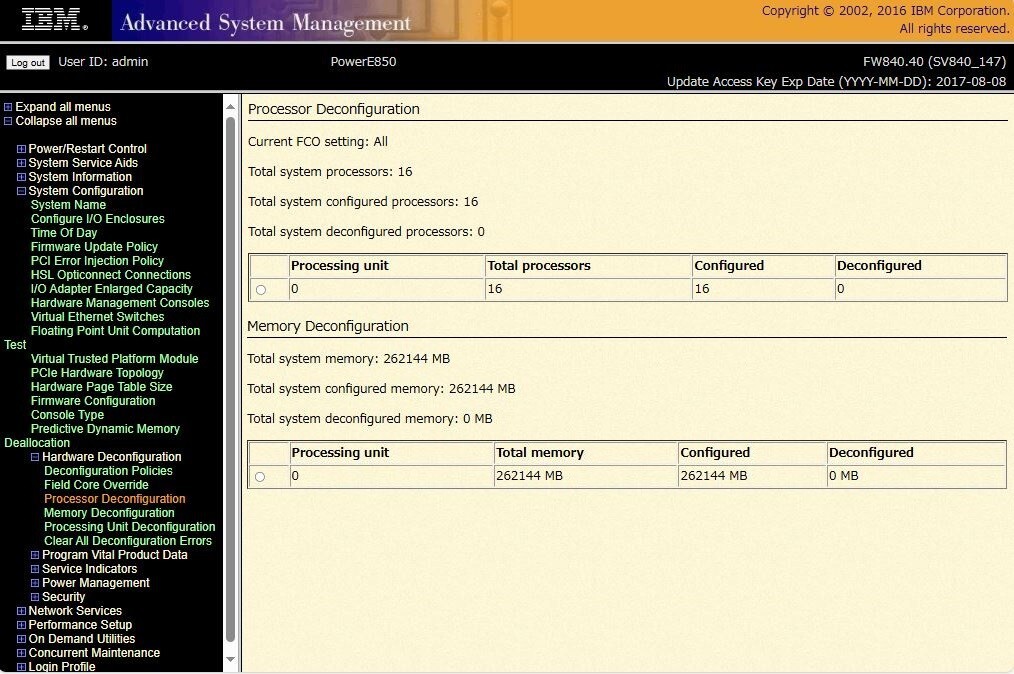Image resolution: width=1014 pixels, height=674 pixels.
Task: Expand Security submenu
Action: (35, 597)
